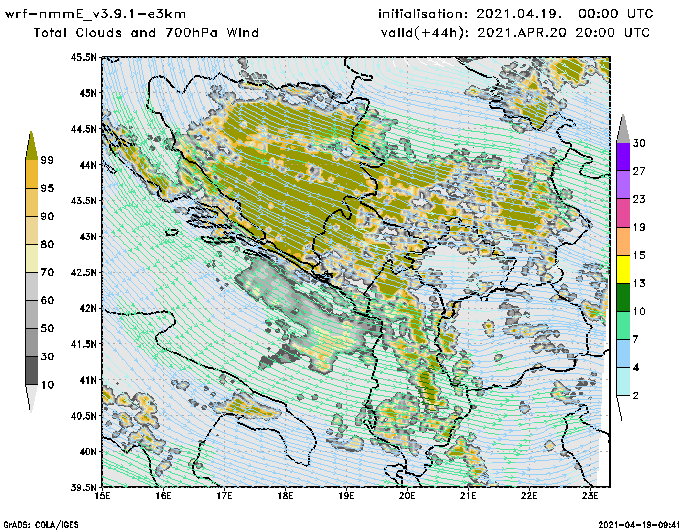Click the '99' value on cloud legend
The image size is (700, 530).
(47, 160)
